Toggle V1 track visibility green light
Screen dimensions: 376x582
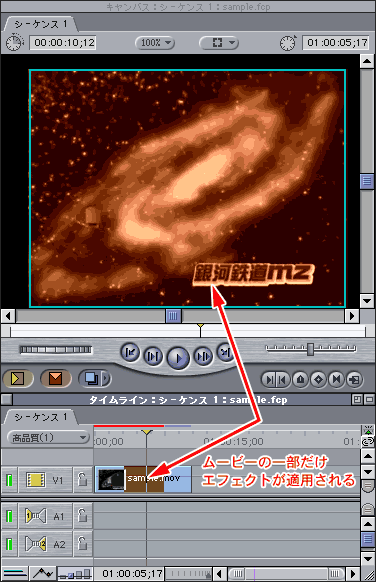9,480
